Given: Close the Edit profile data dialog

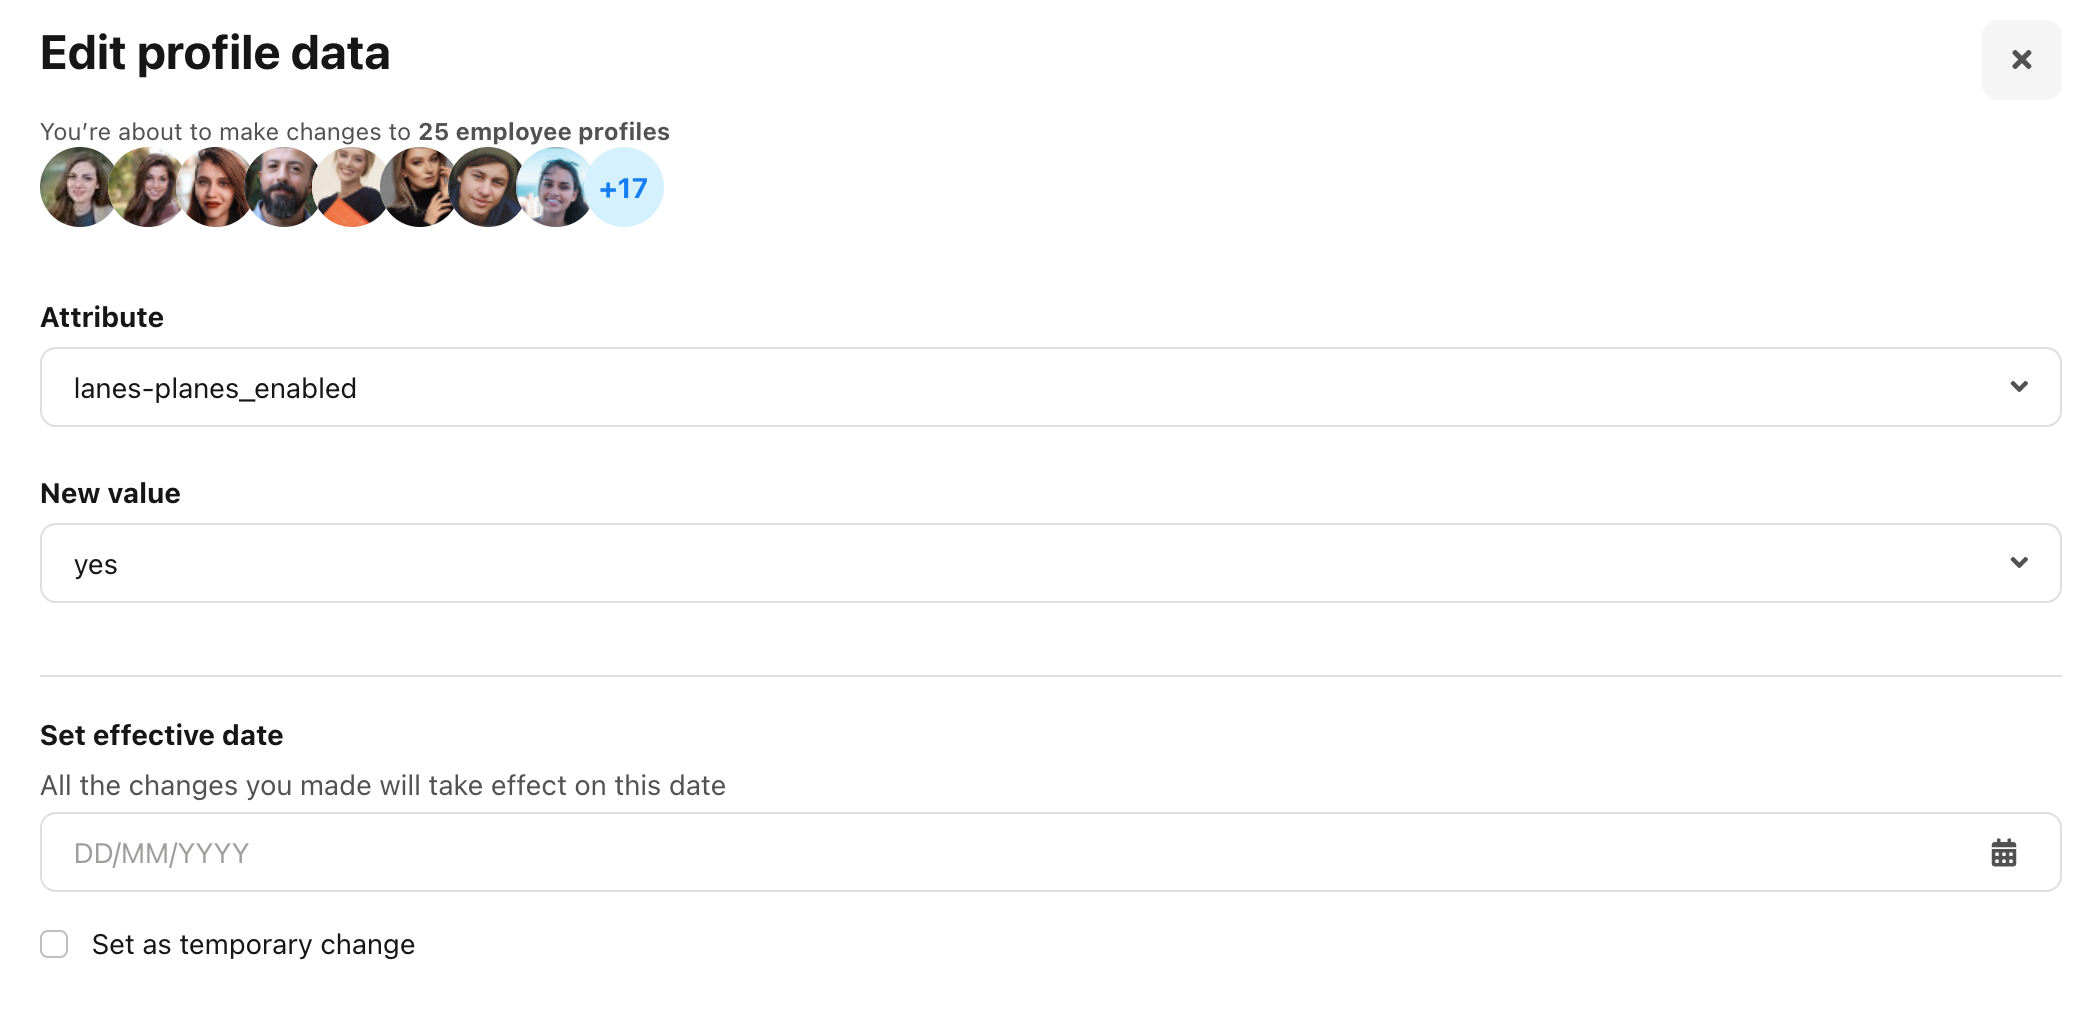Looking at the screenshot, I should tap(2021, 60).
